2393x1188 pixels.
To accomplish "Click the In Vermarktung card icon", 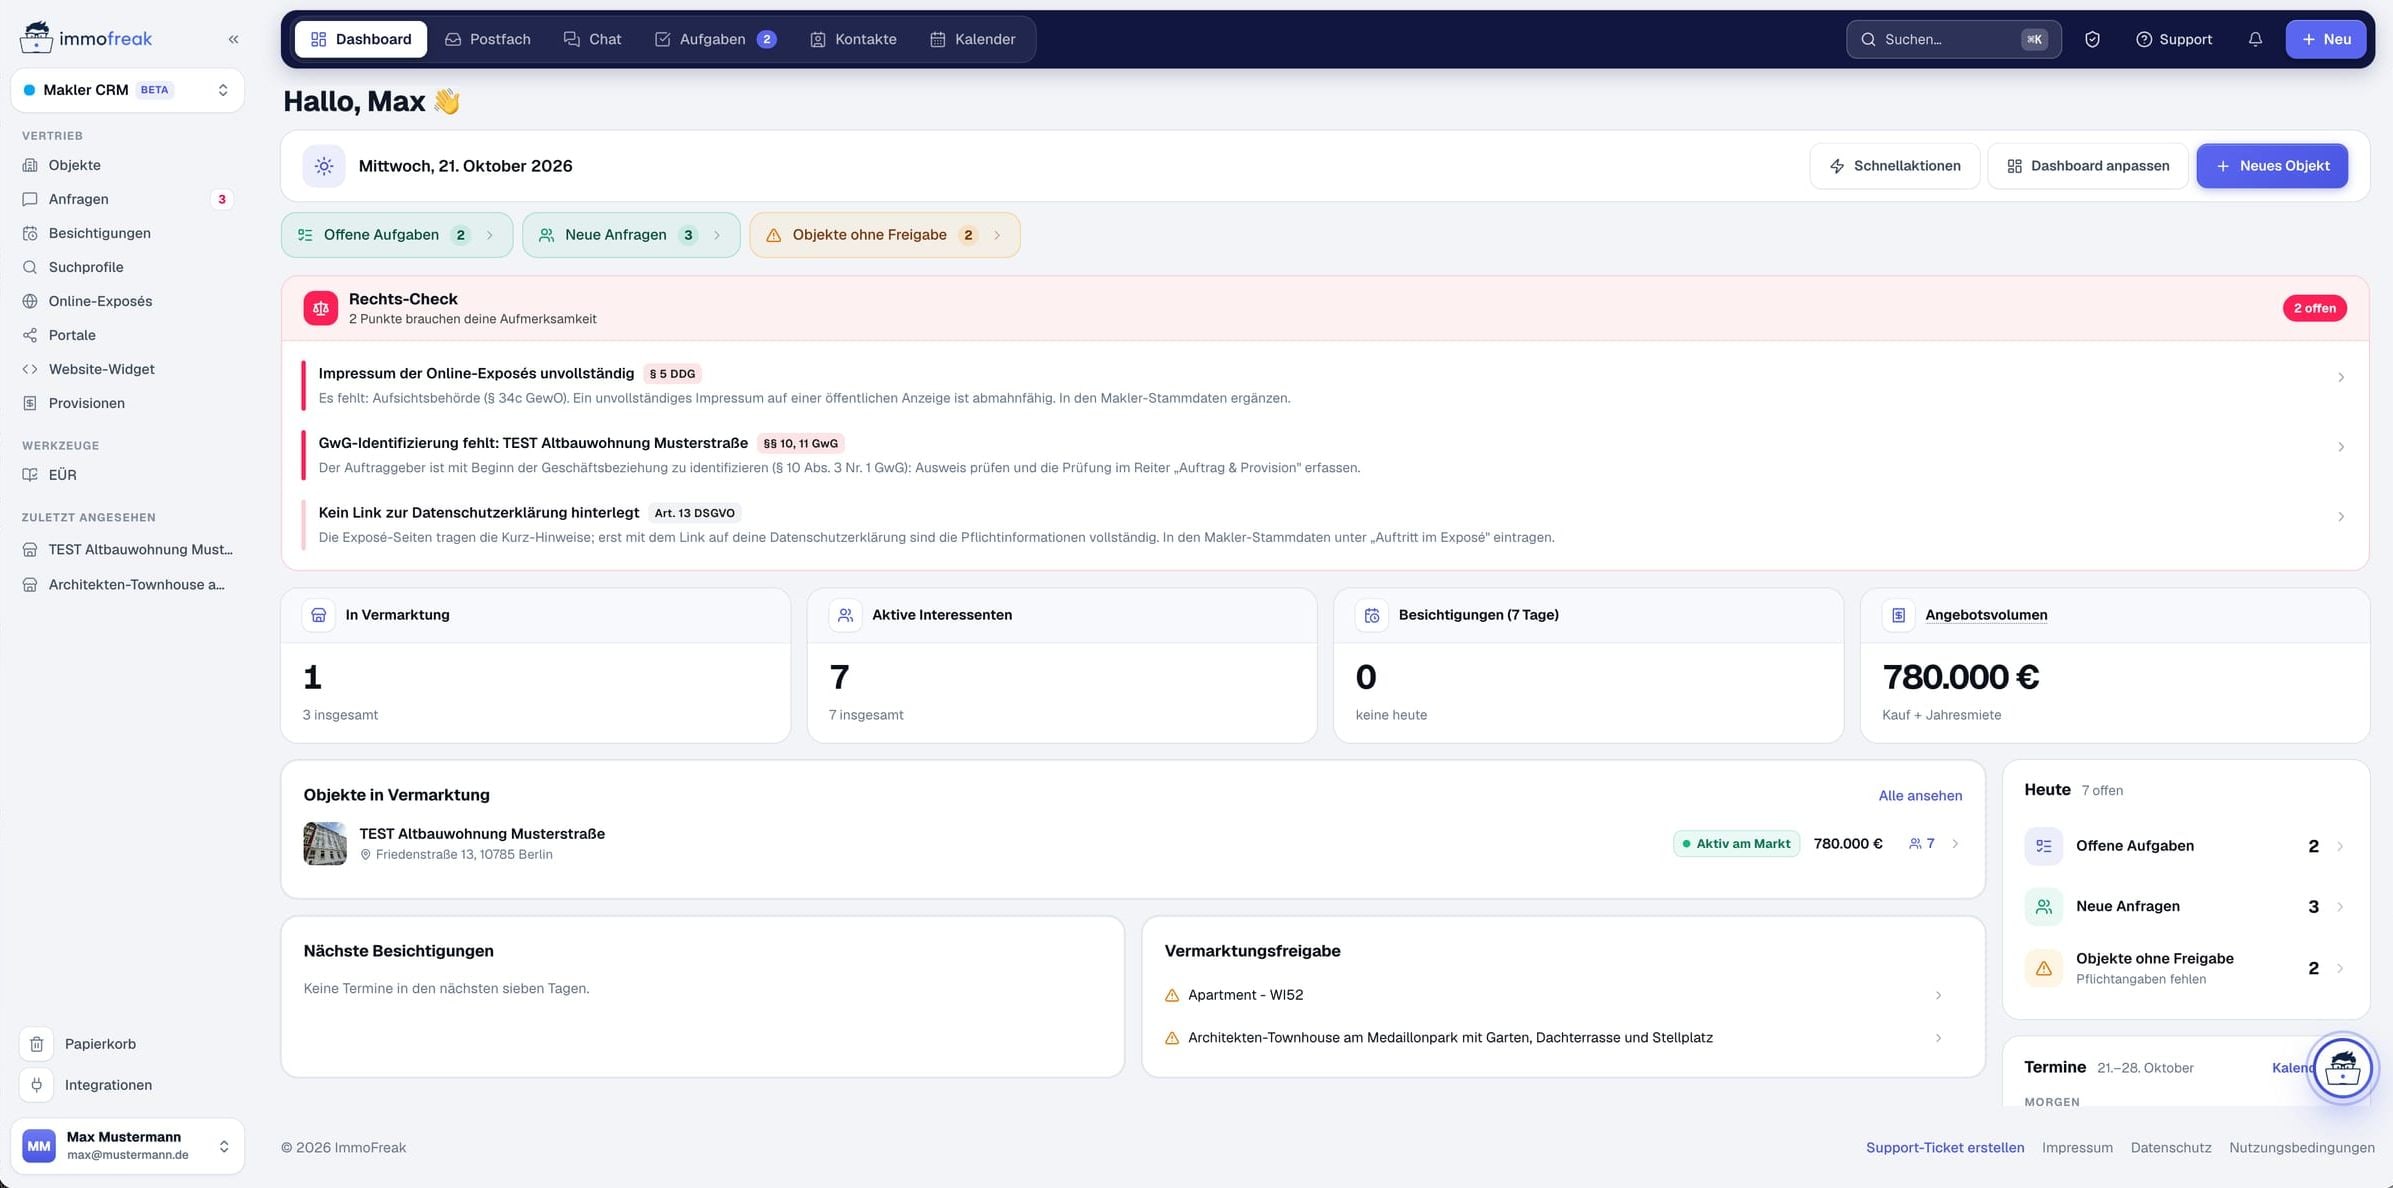I will click(319, 615).
